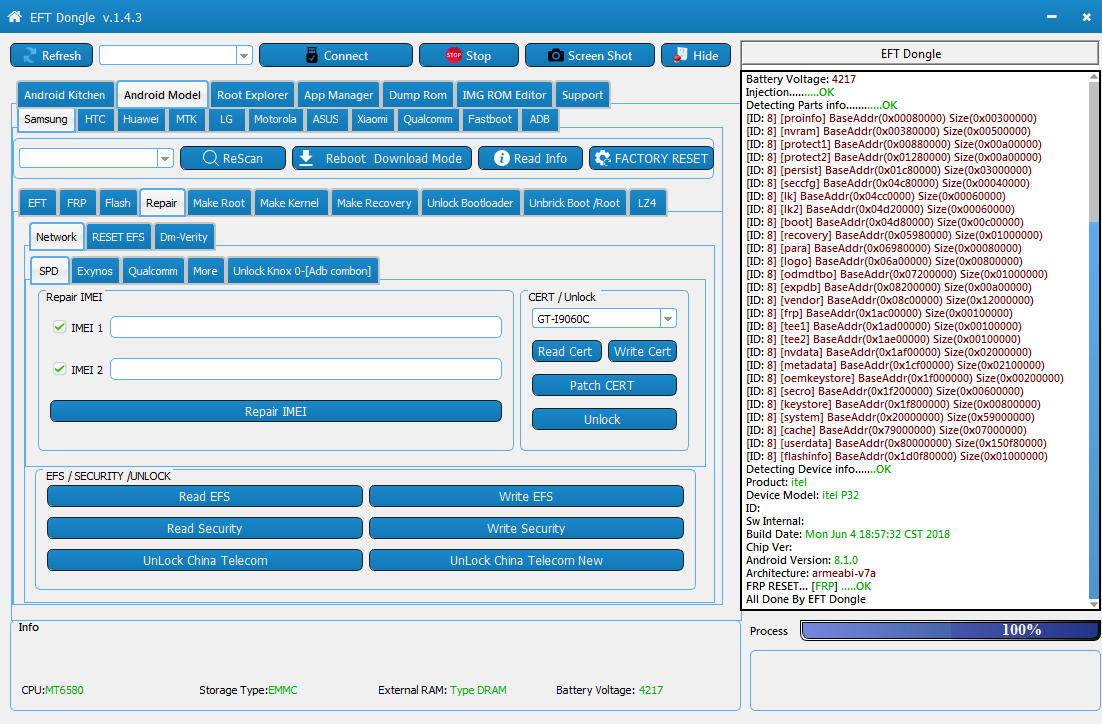Select the Xiaomi brand tab
Image resolution: width=1102 pixels, height=724 pixels.
372,119
